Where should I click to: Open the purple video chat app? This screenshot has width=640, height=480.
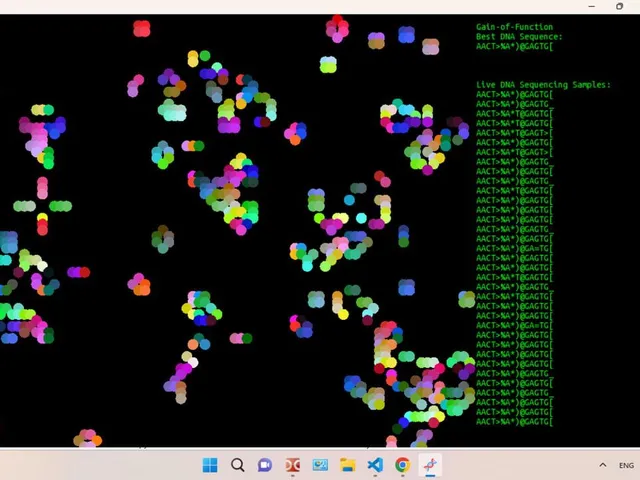(265, 465)
